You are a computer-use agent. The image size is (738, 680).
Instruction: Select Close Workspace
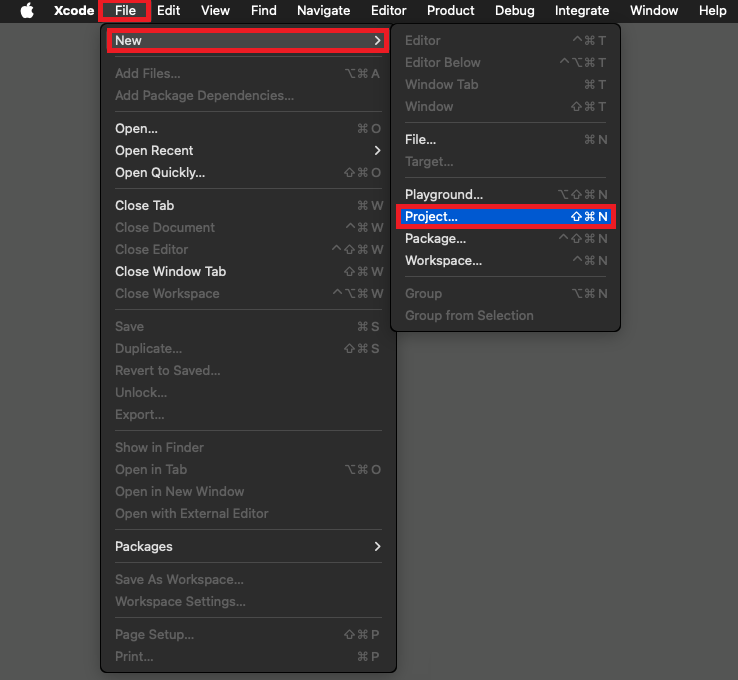248,294
